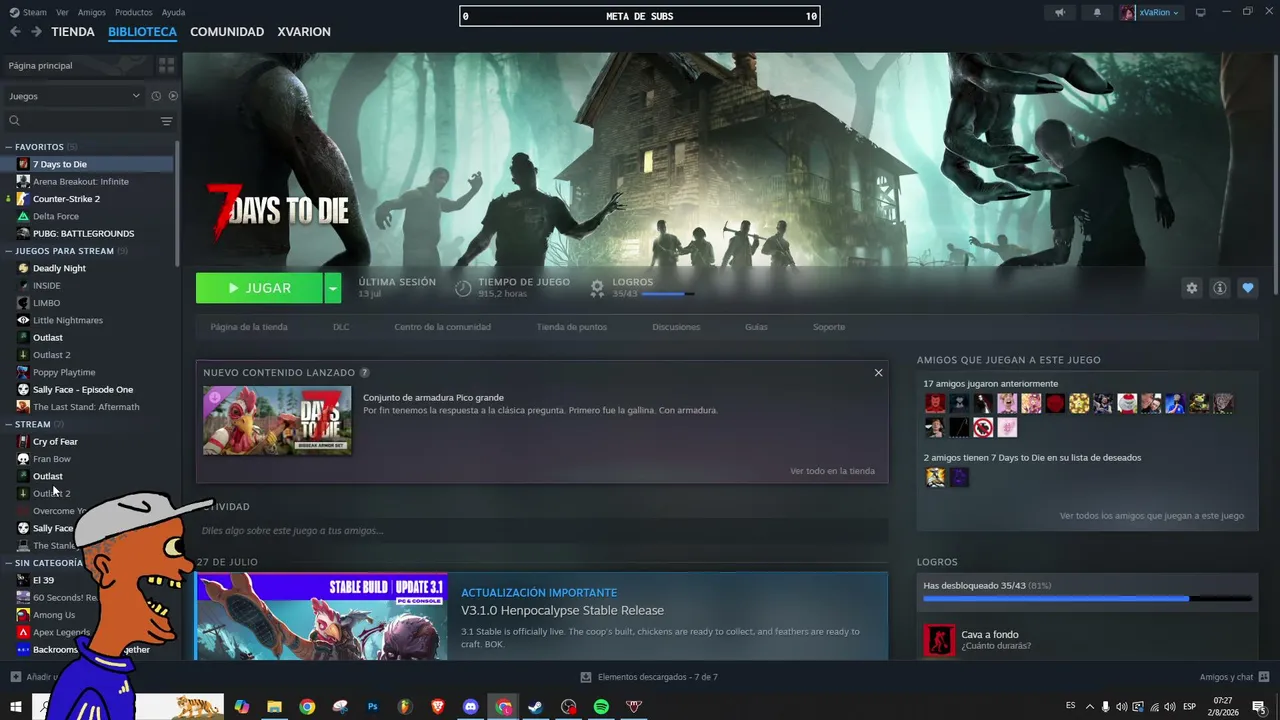Open Discord from the taskbar
This screenshot has width=1280, height=720.
pyautogui.click(x=471, y=707)
